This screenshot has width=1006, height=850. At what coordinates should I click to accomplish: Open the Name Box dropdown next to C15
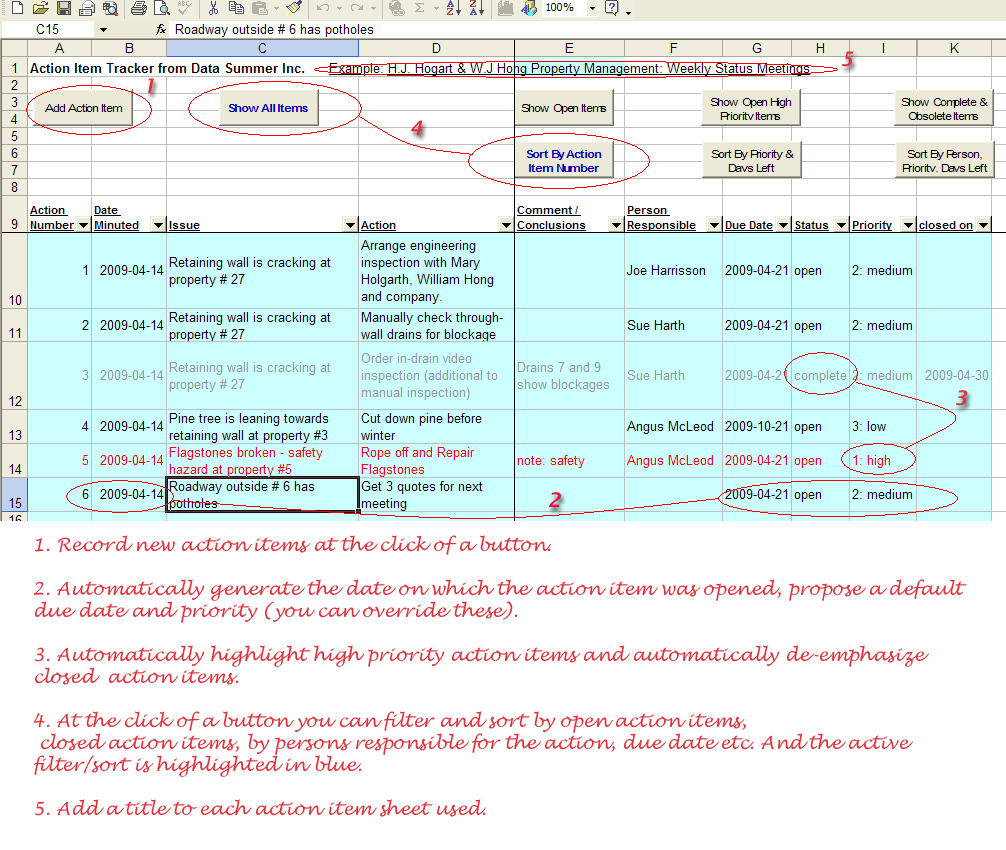click(x=103, y=30)
